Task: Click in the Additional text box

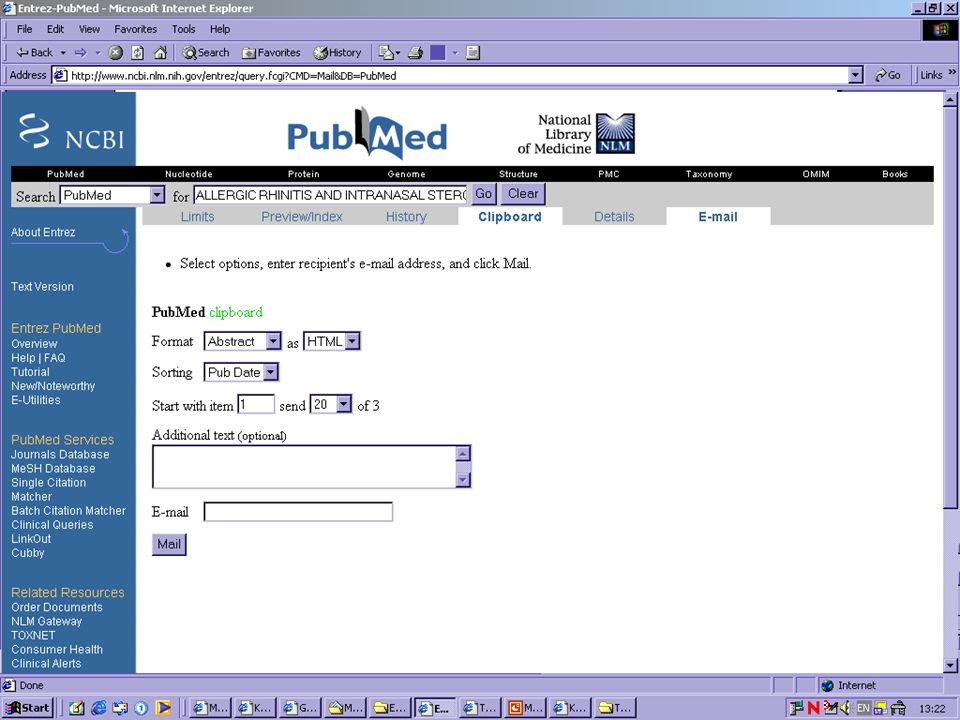Action: pos(305,467)
